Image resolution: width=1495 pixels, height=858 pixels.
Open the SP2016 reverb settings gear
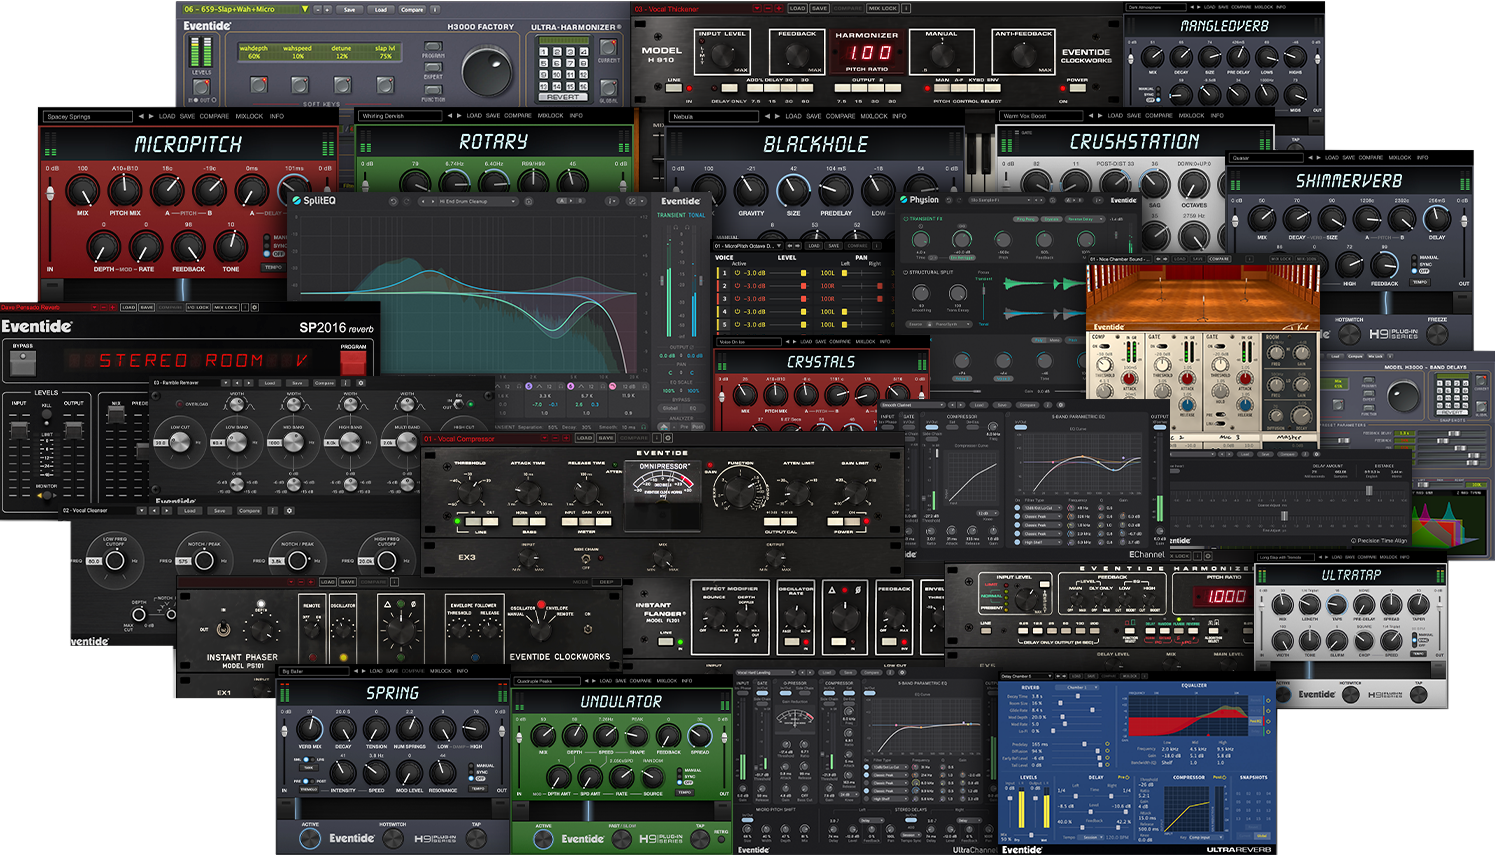click(255, 307)
